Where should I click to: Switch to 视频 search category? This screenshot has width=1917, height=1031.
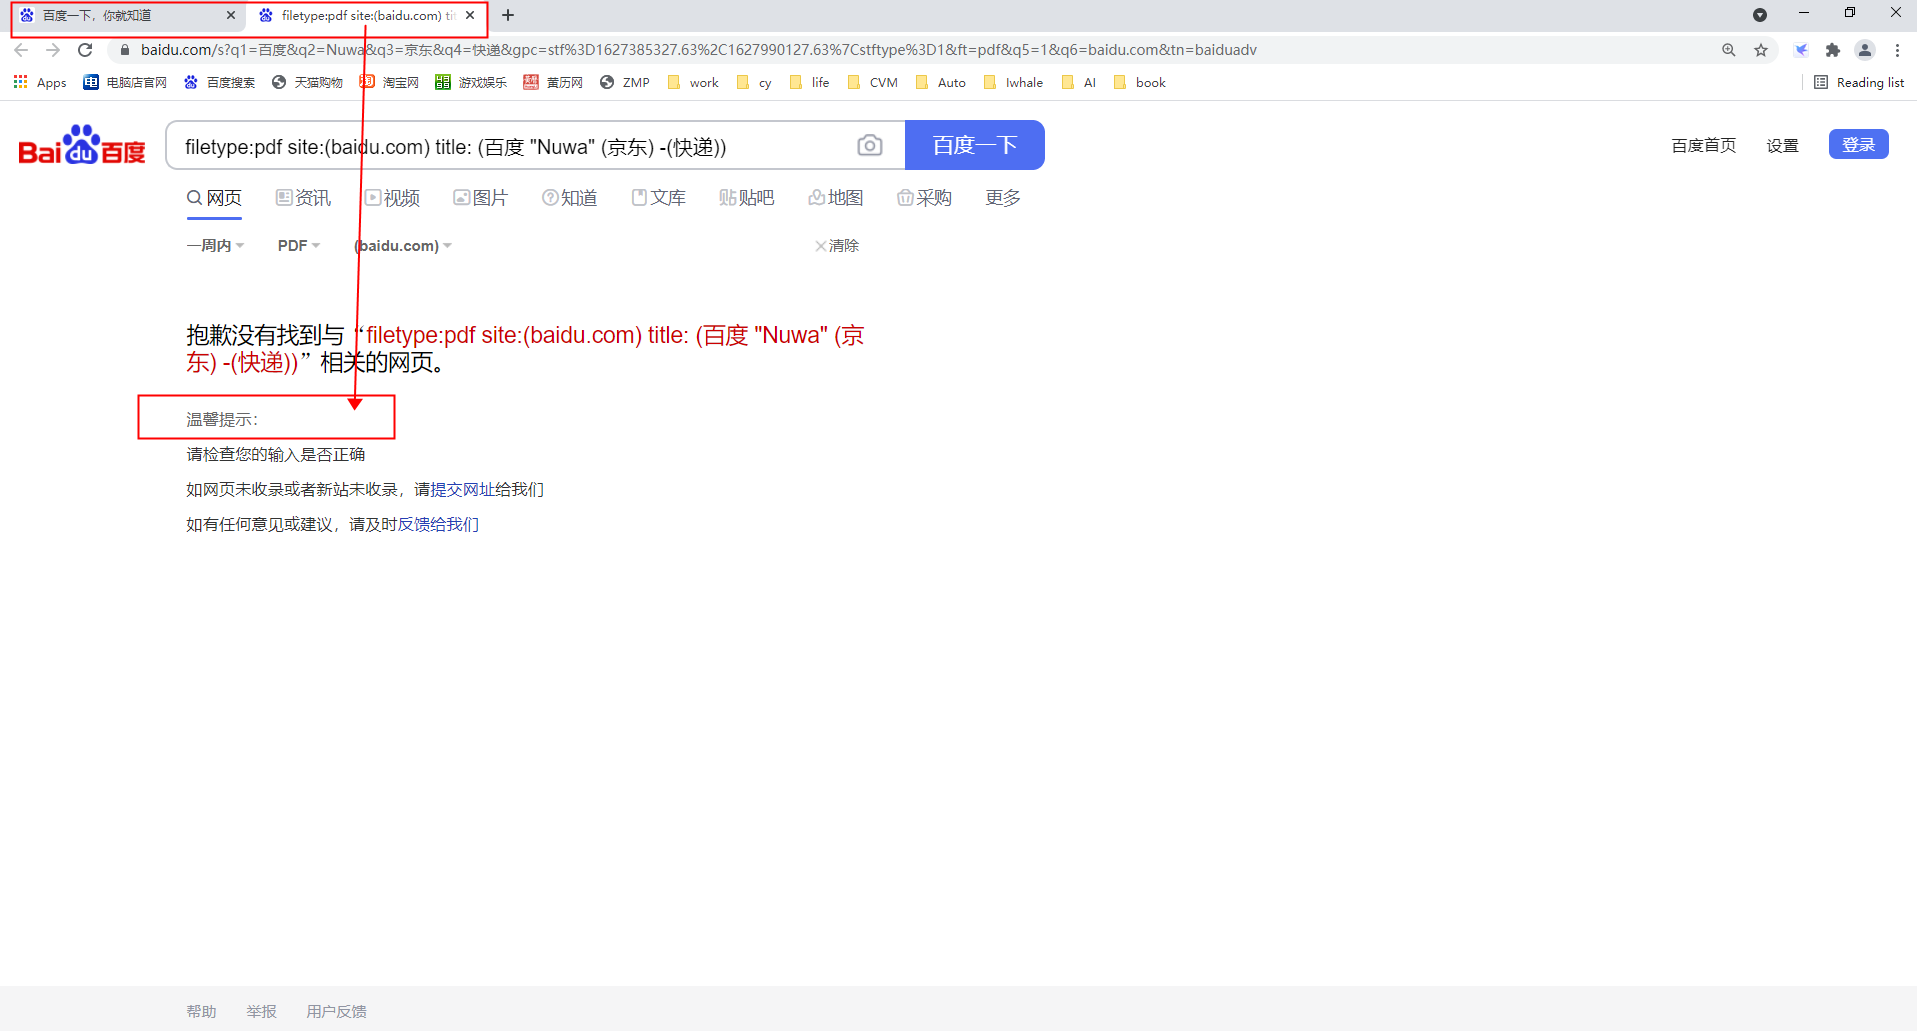392,198
